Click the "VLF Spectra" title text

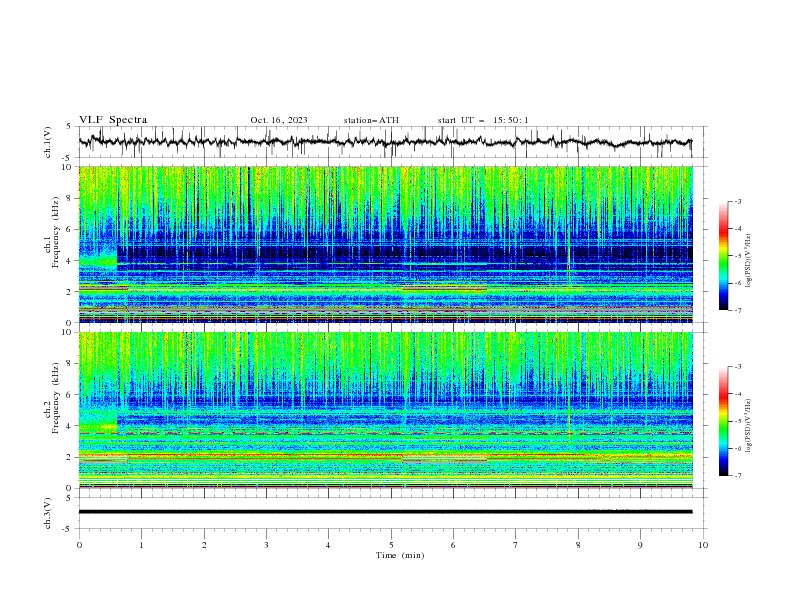pos(113,120)
